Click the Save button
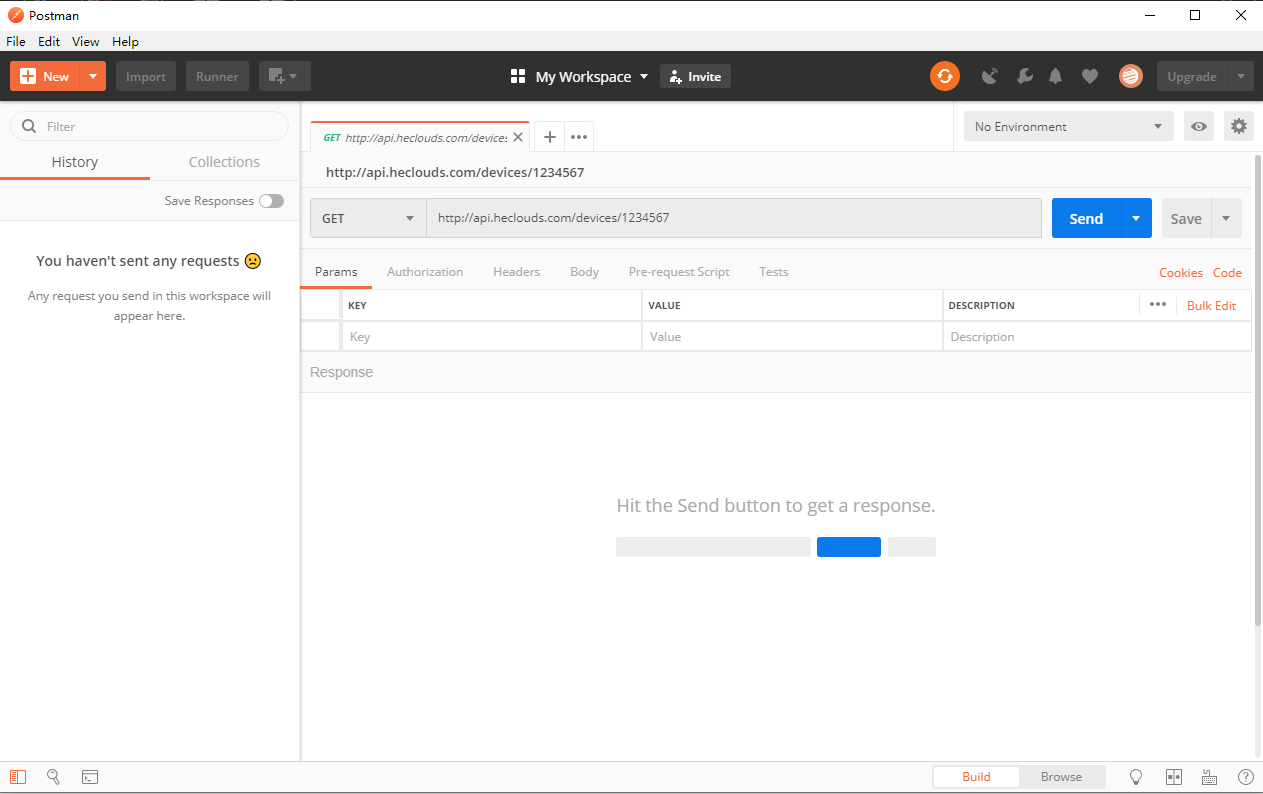The image size is (1263, 794). tap(1186, 218)
